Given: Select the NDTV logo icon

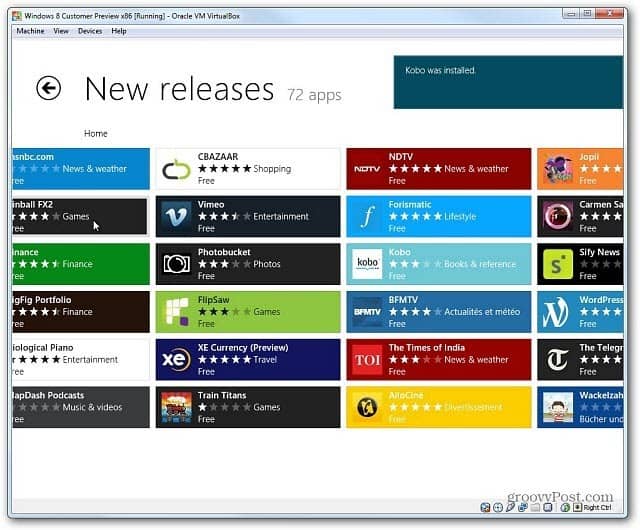Looking at the screenshot, I should pos(367,169).
